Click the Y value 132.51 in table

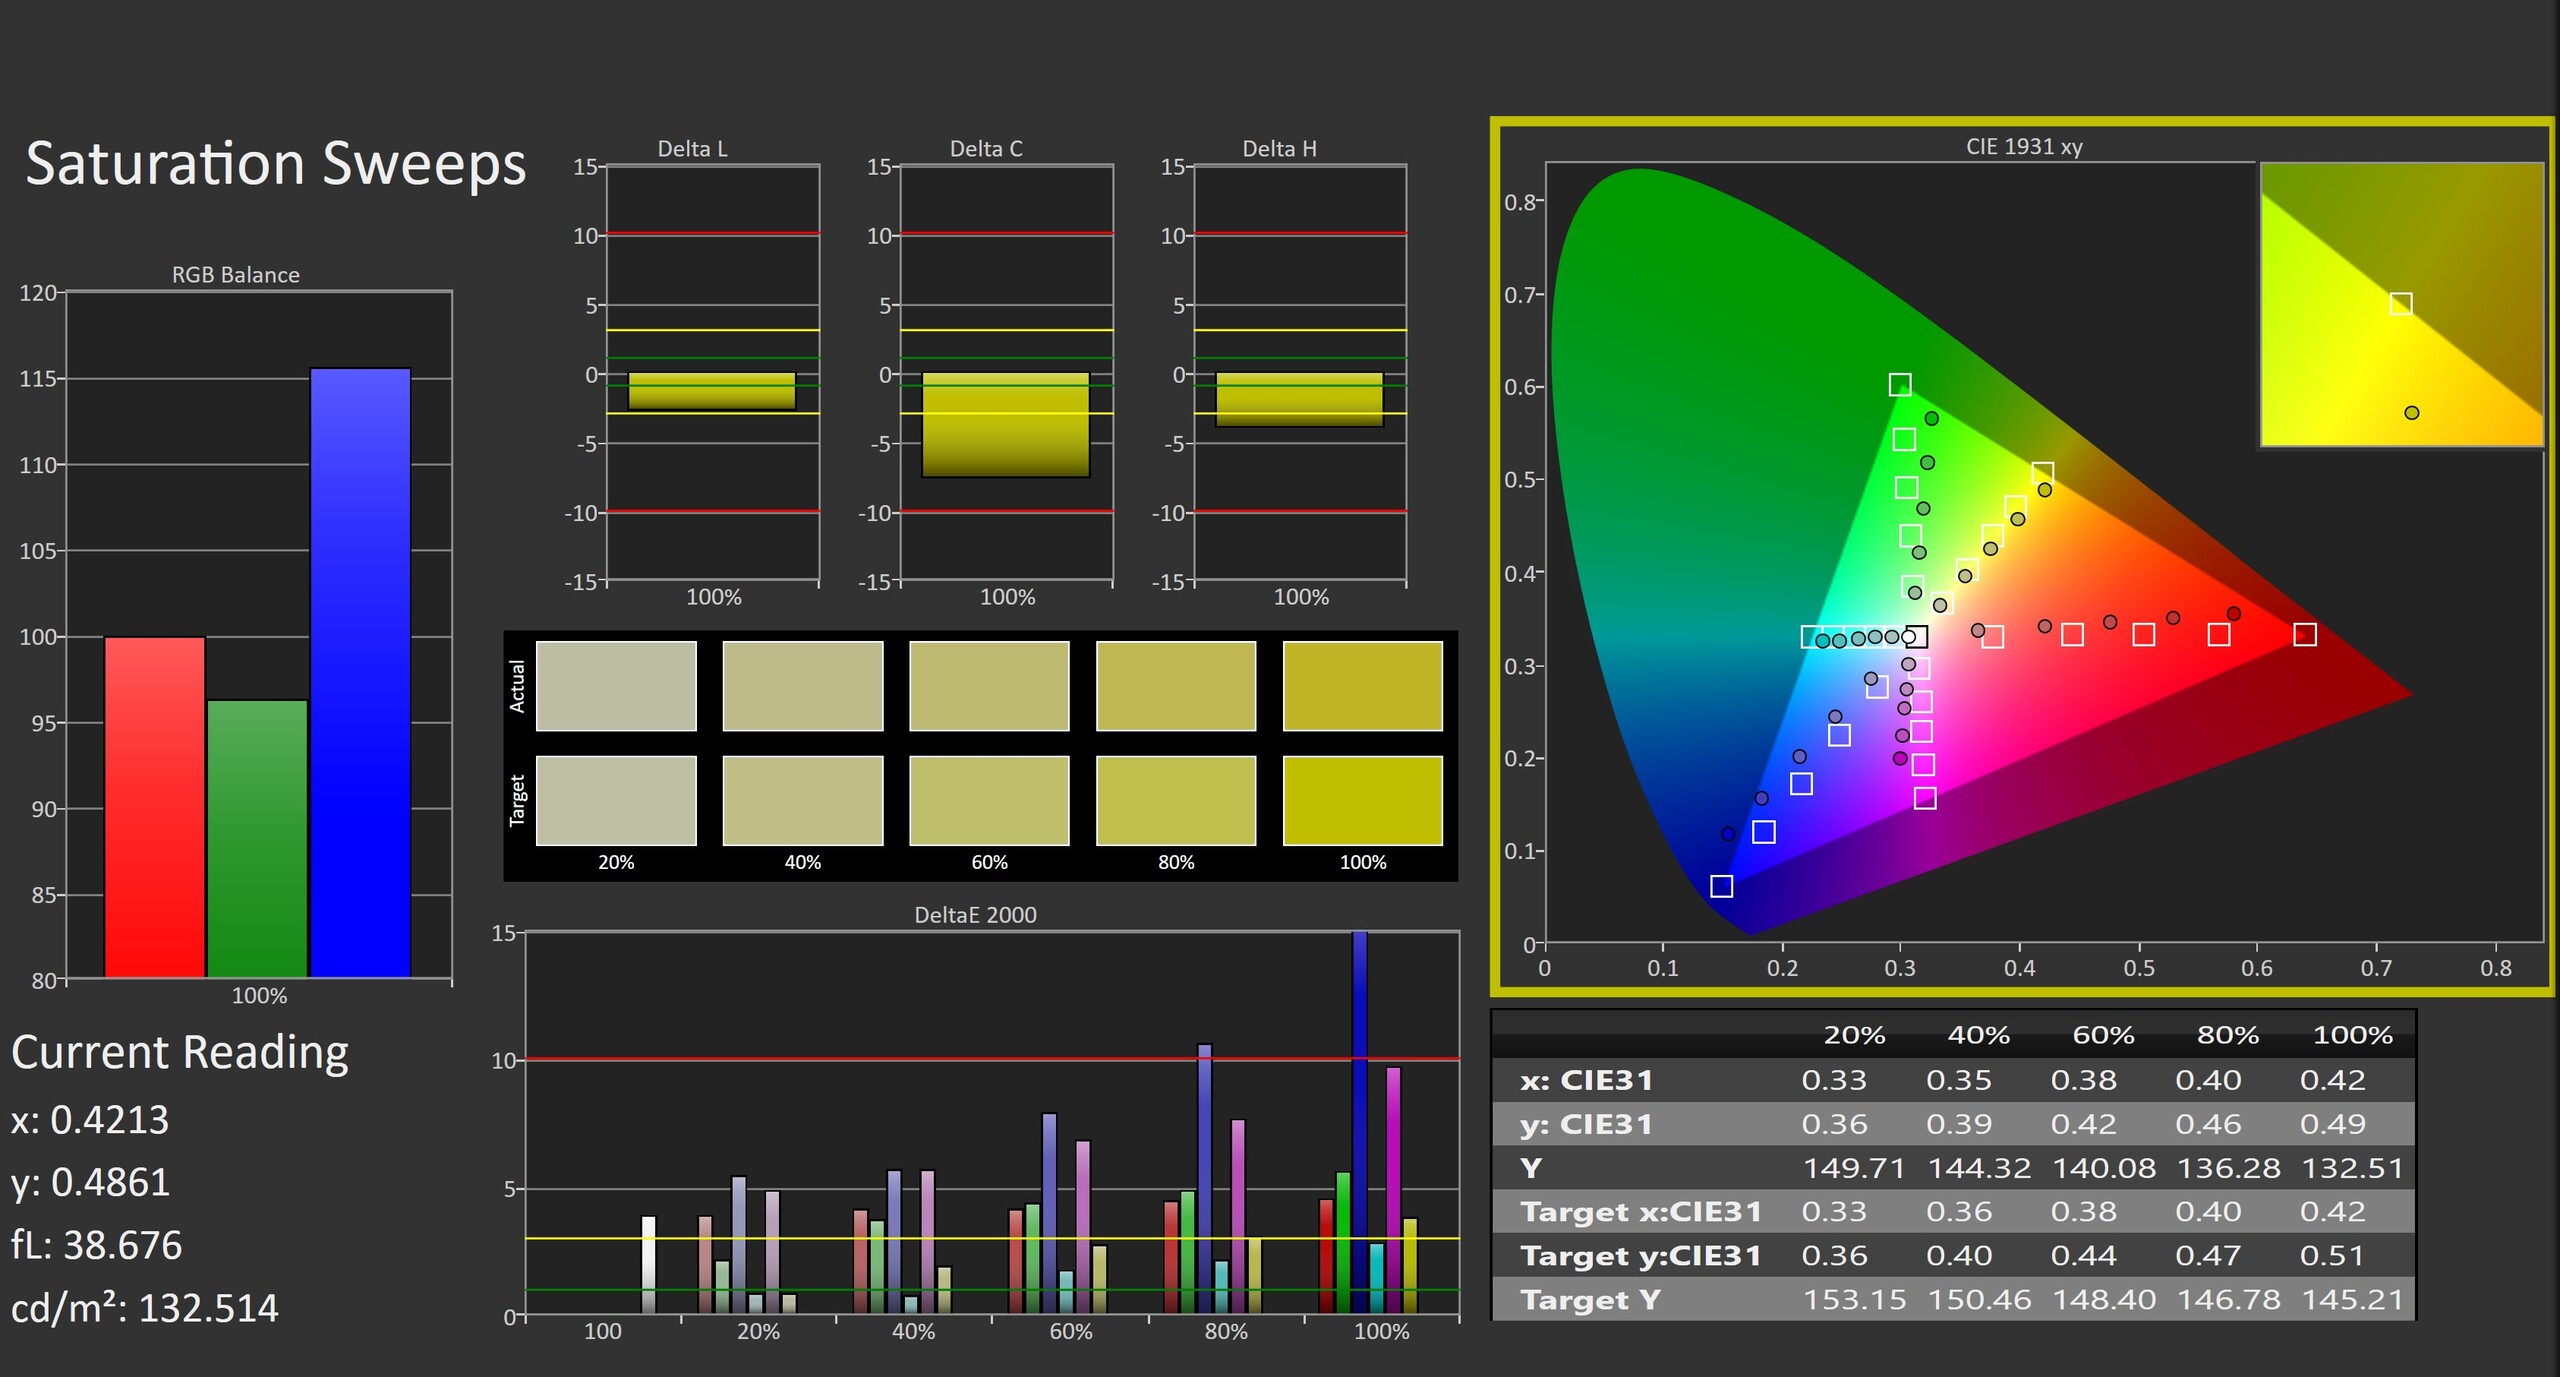(x=2352, y=1168)
